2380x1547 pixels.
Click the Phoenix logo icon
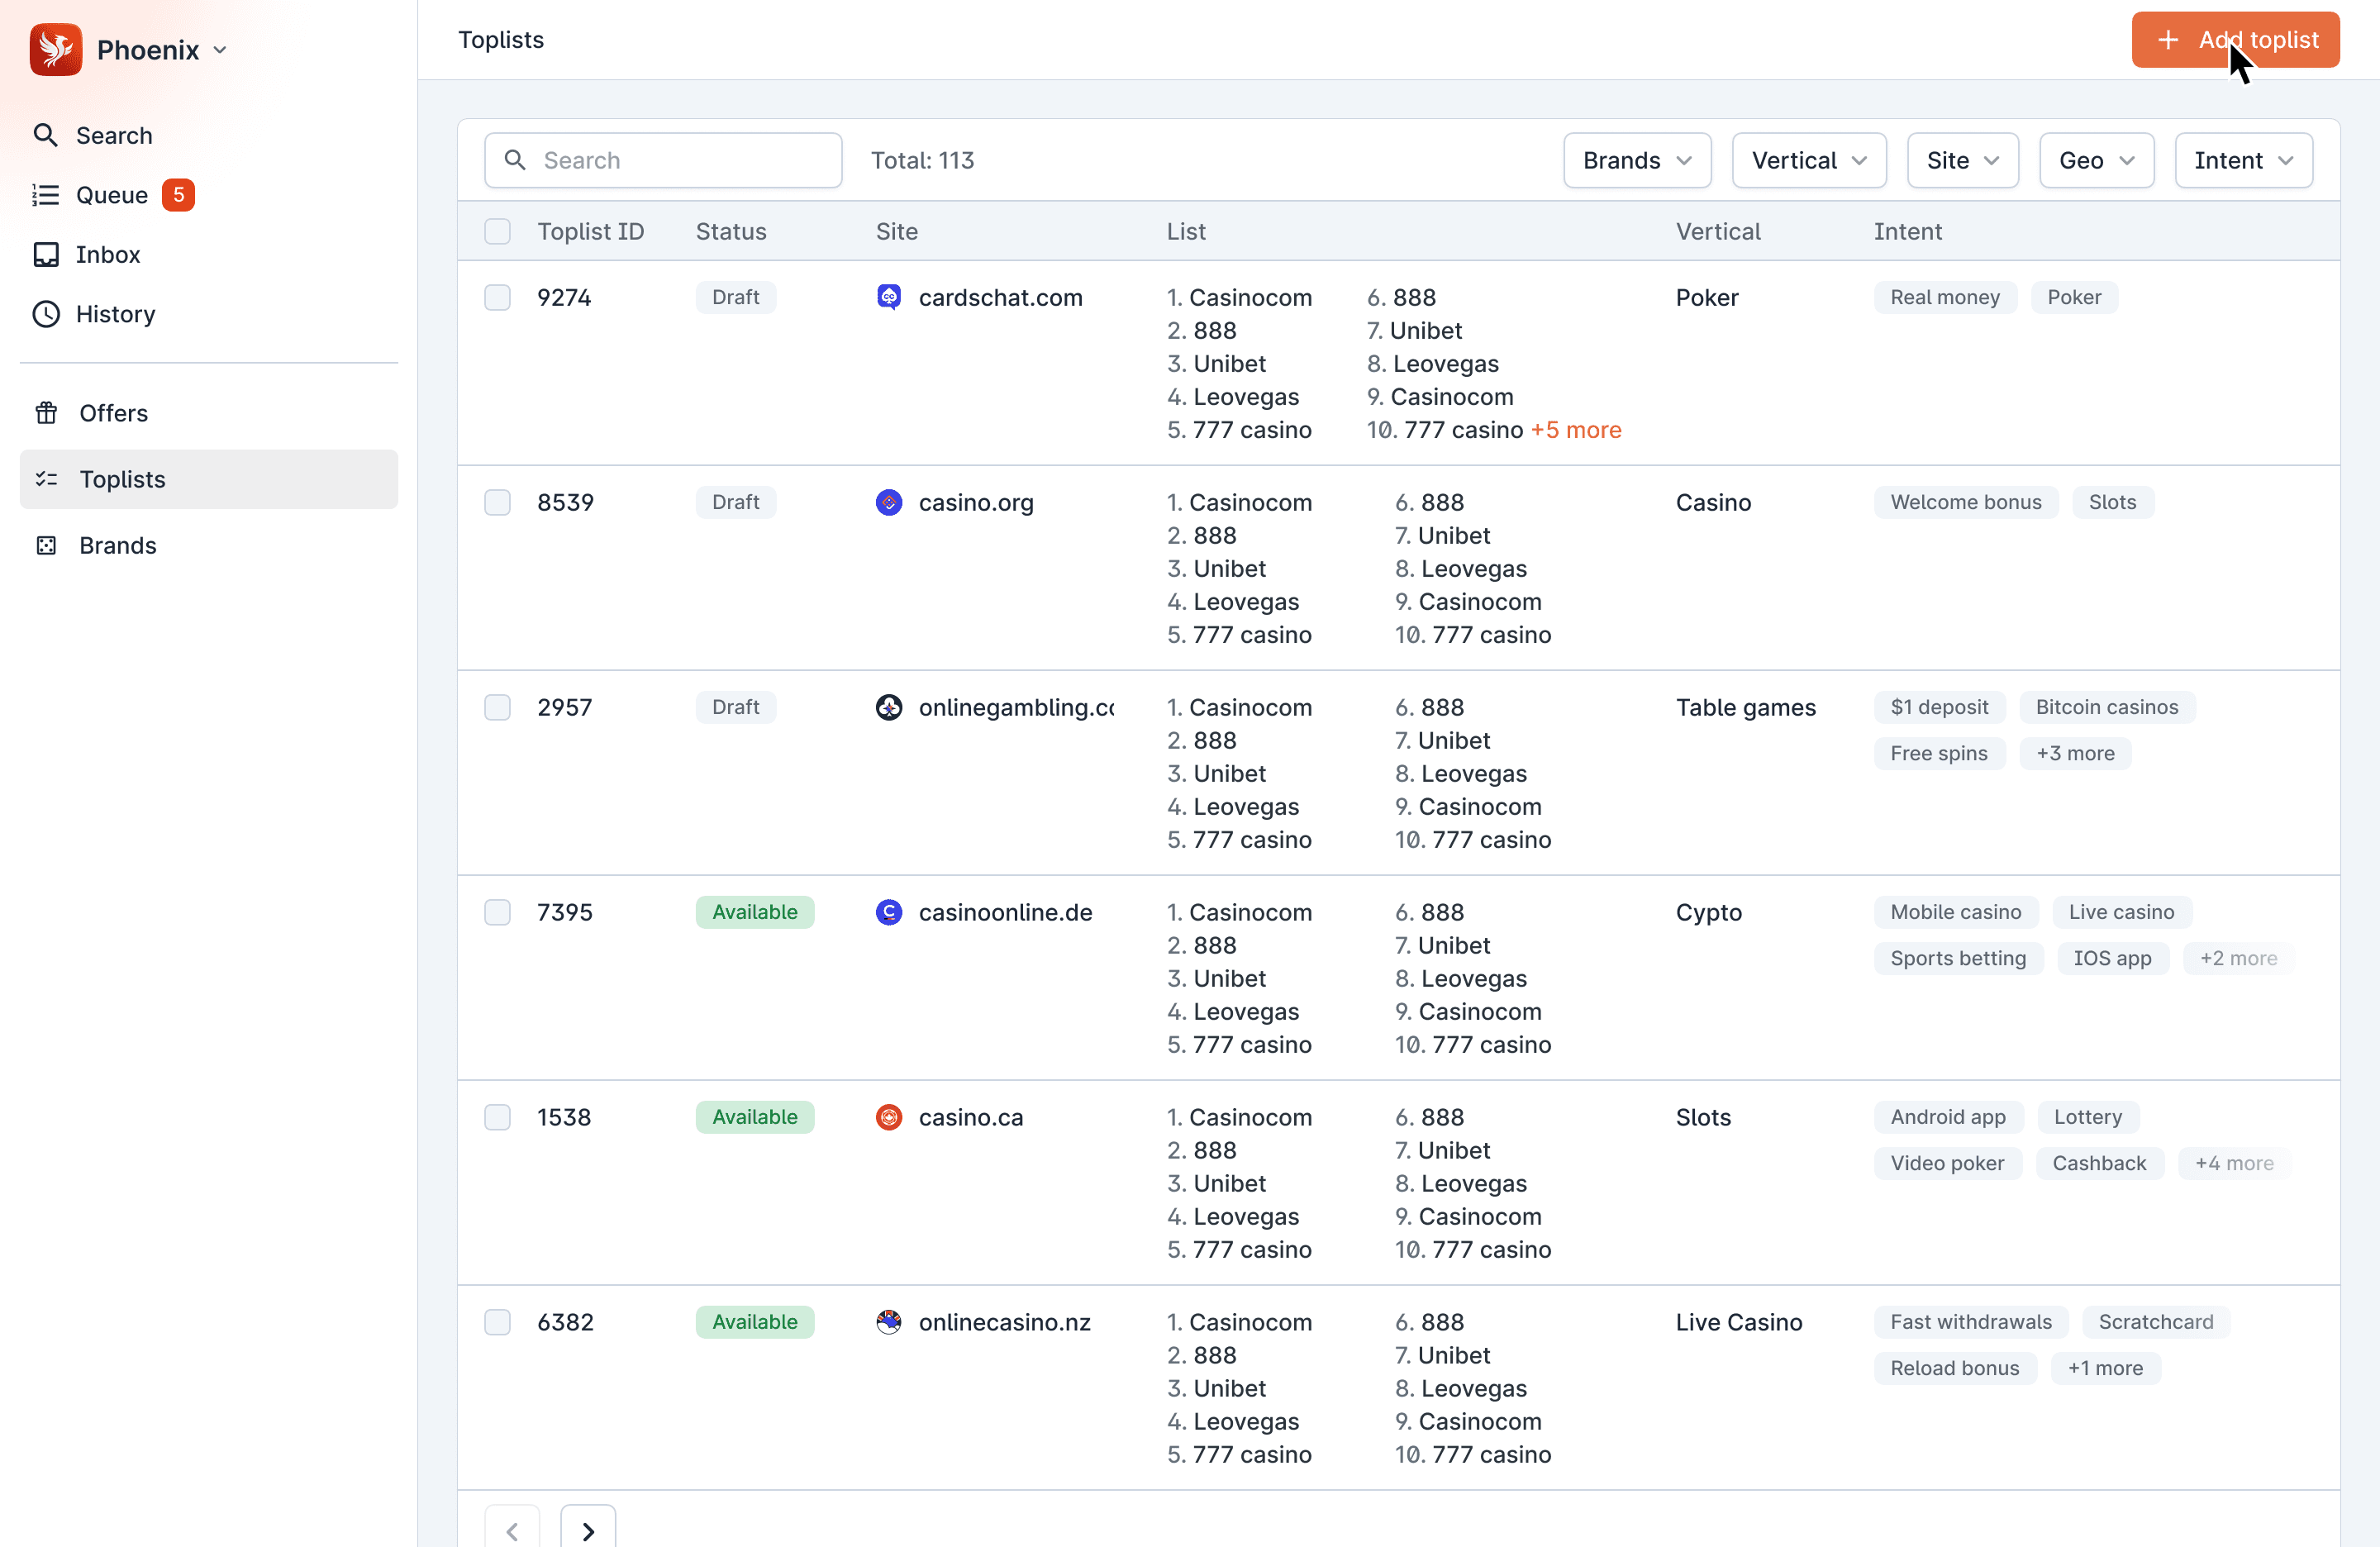click(55, 49)
